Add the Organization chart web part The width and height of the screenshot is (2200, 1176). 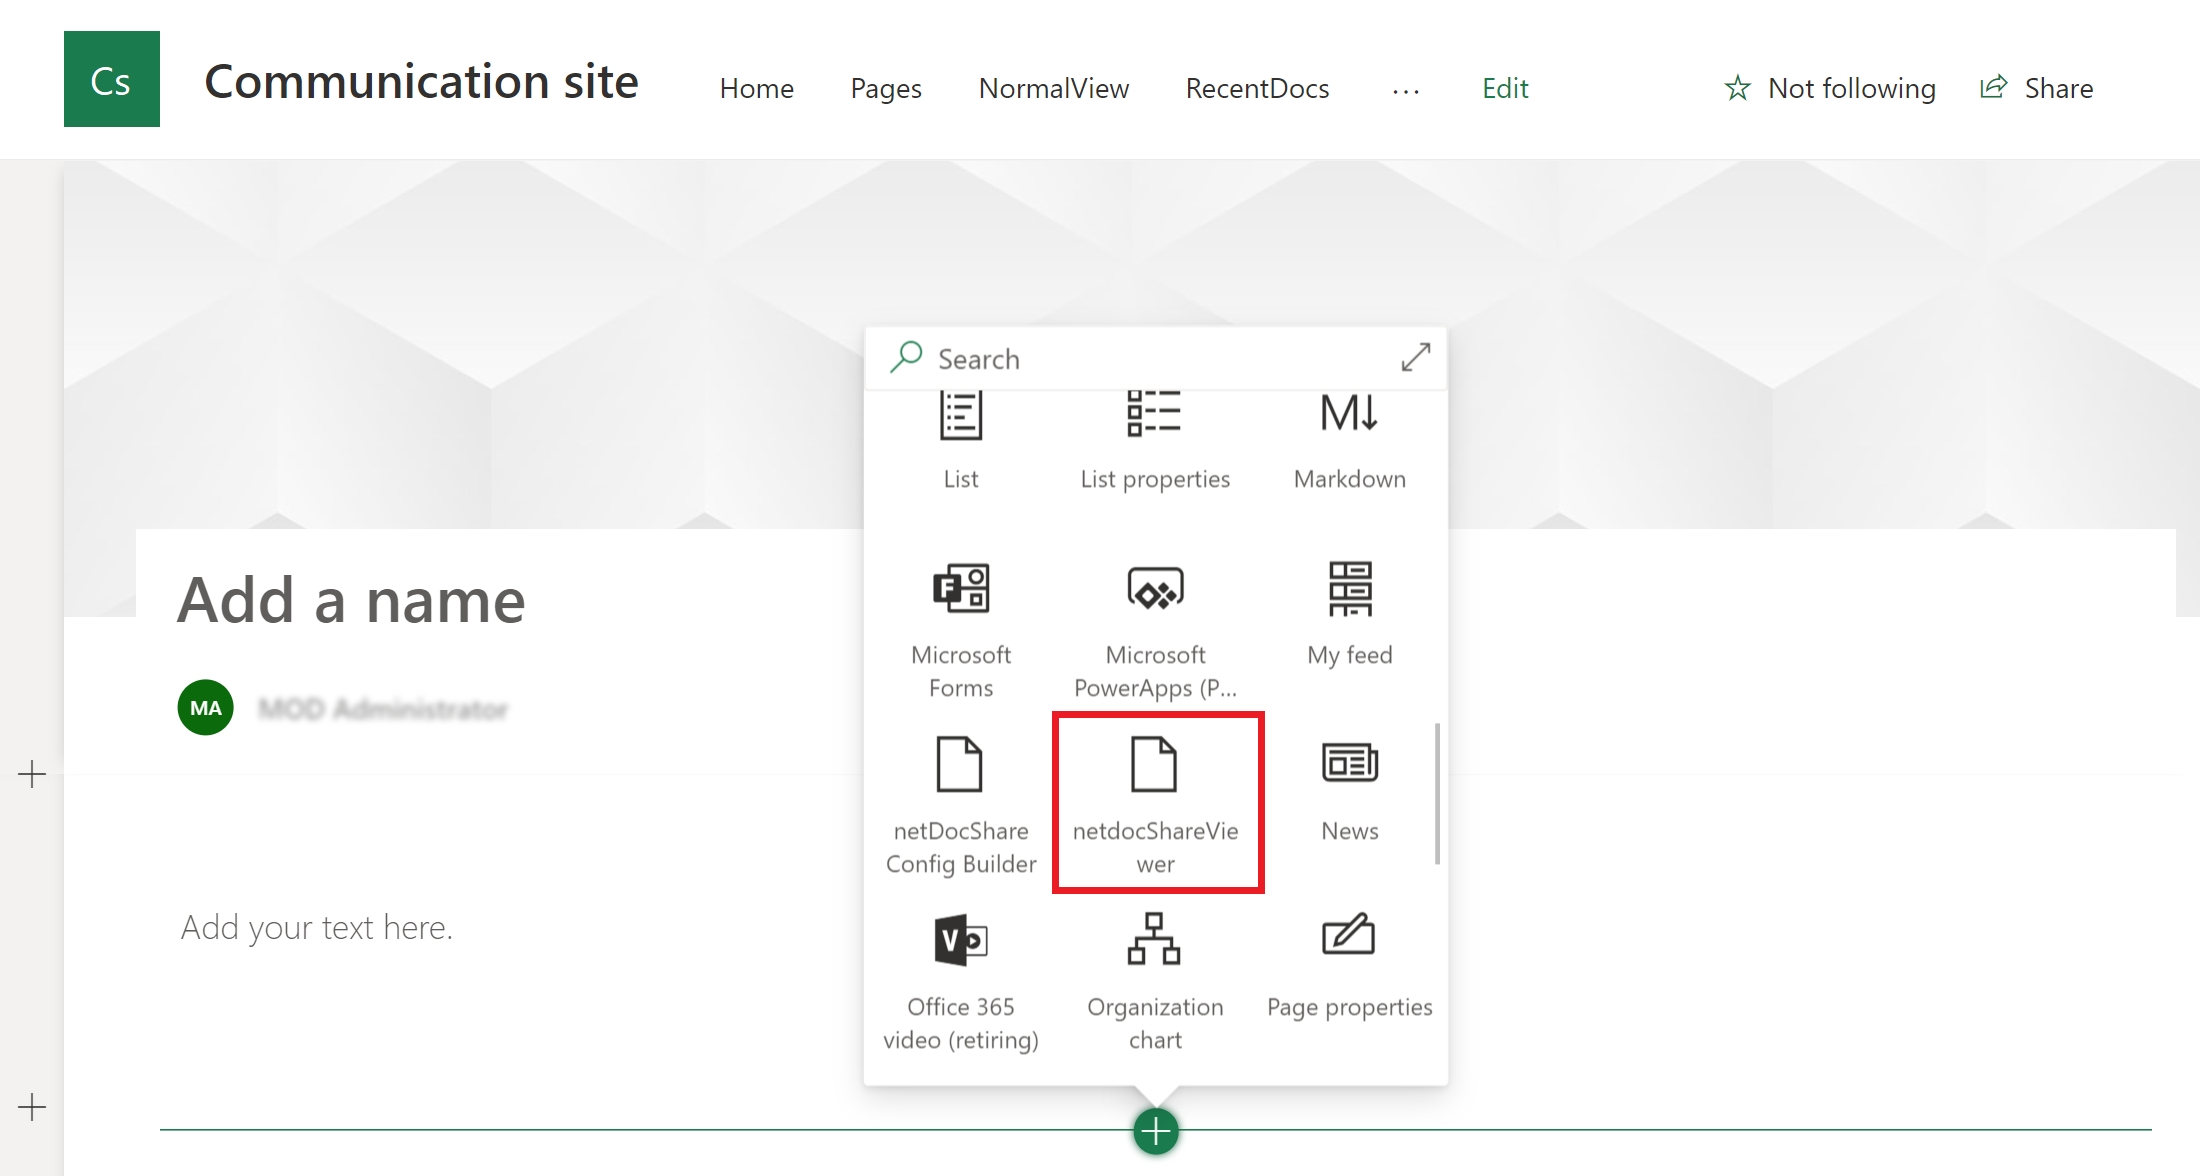point(1155,982)
